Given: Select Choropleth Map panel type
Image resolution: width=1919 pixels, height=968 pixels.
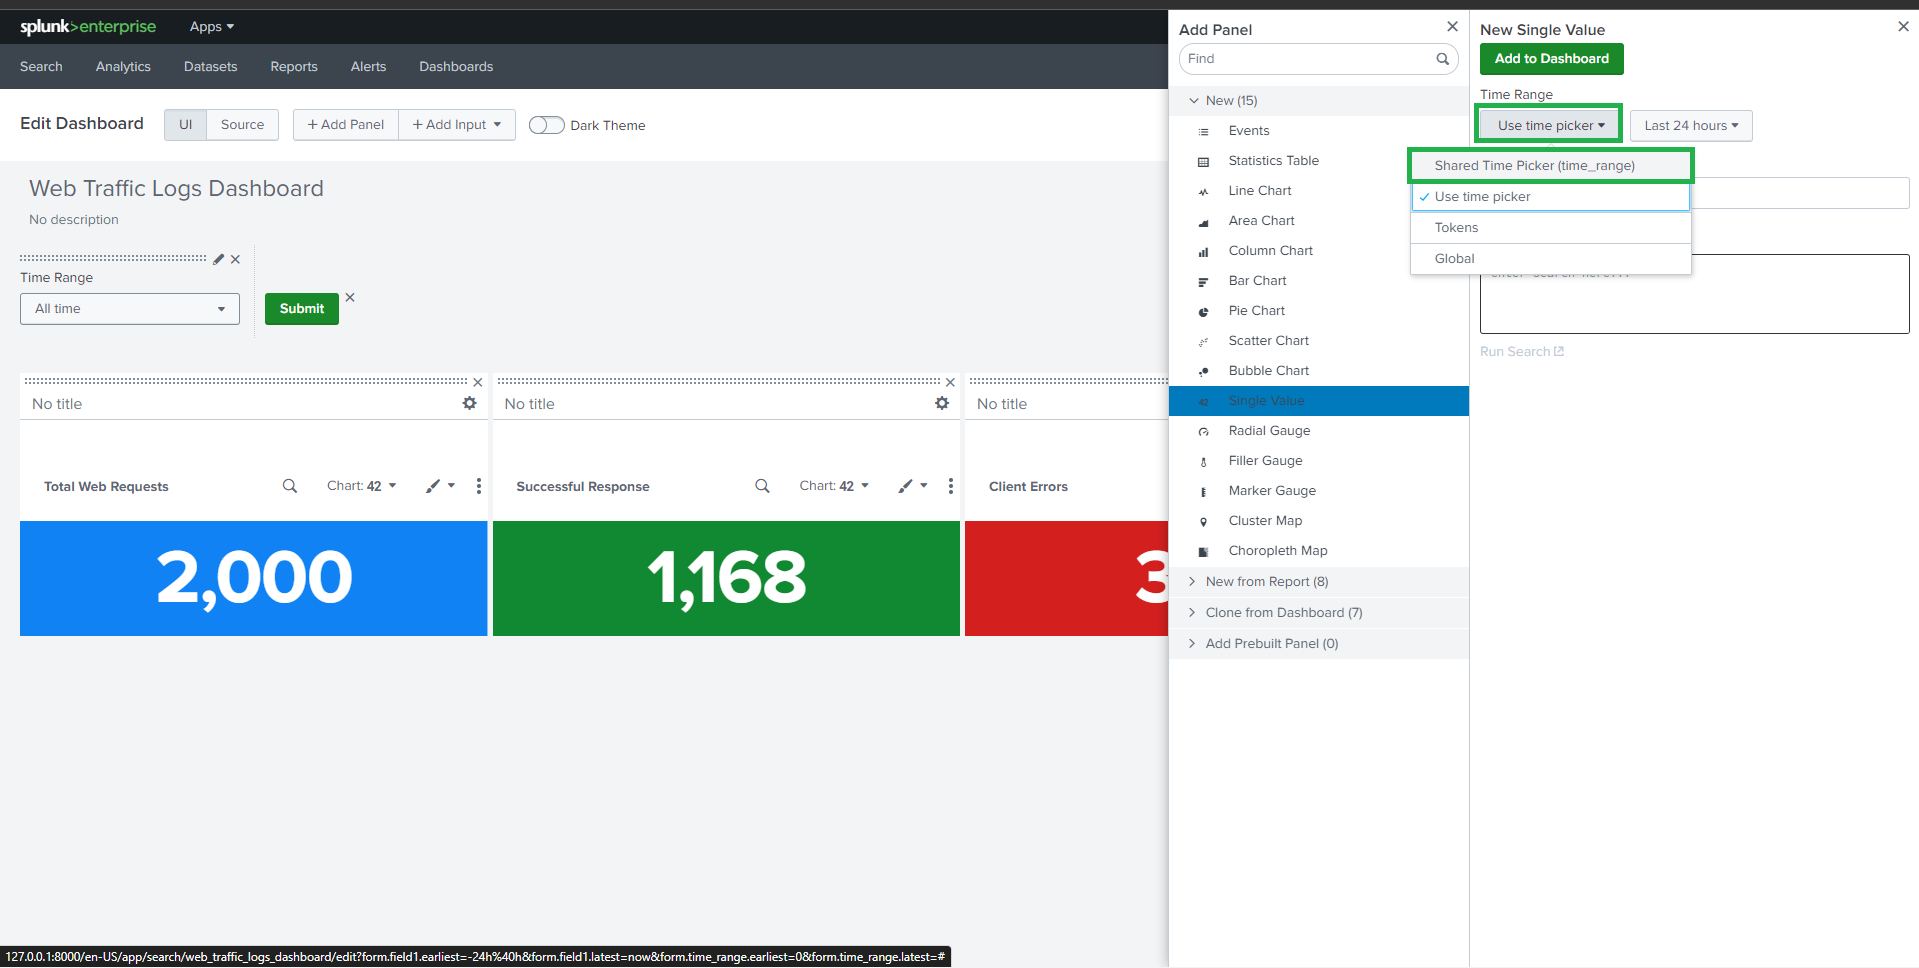Looking at the screenshot, I should pos(1319,551).
